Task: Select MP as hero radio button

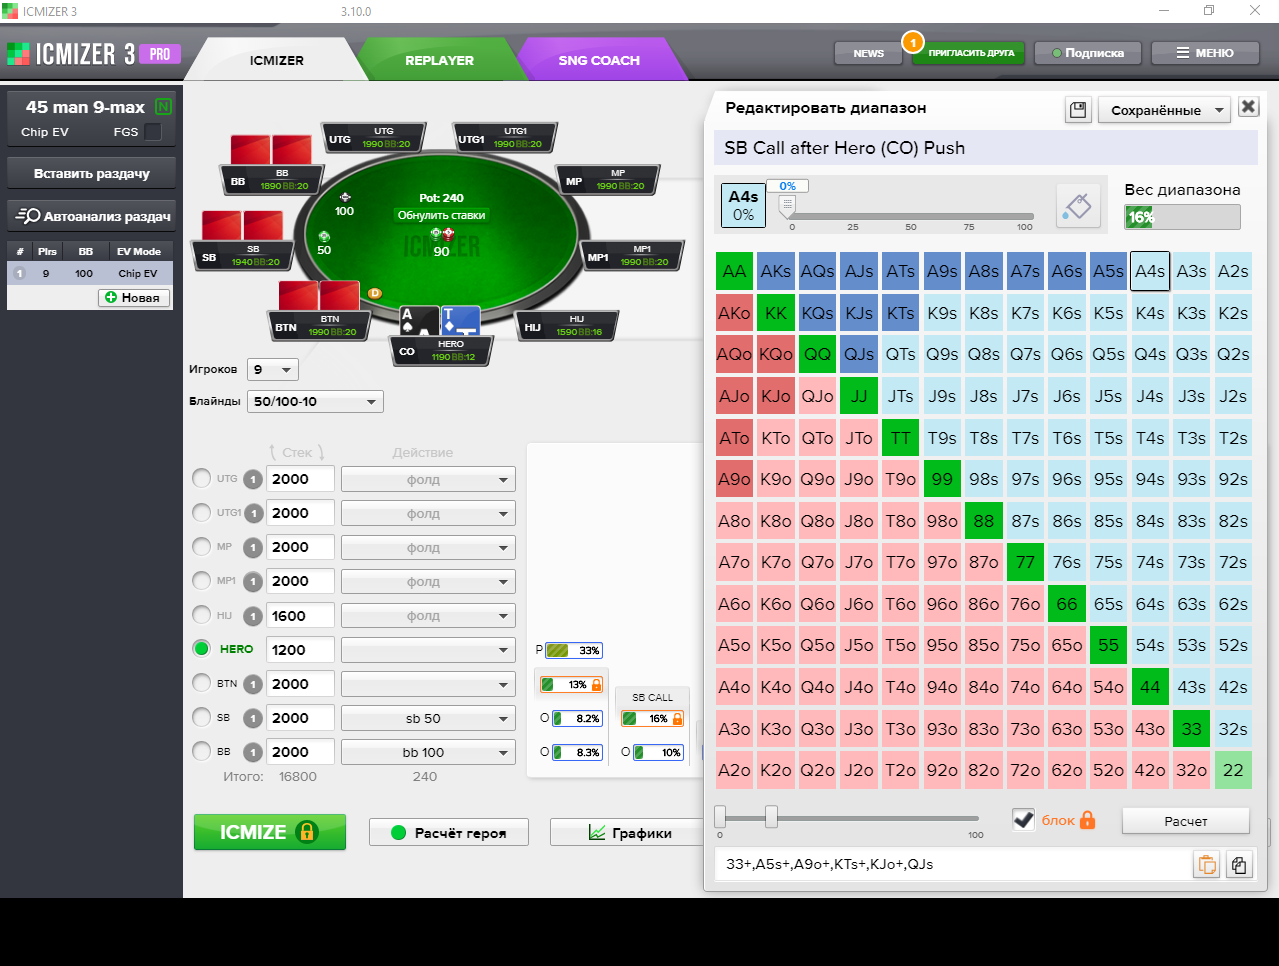Action: coord(202,546)
